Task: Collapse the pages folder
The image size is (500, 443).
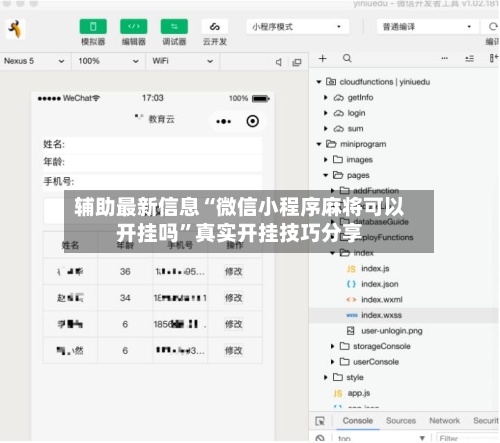Action: 326,175
